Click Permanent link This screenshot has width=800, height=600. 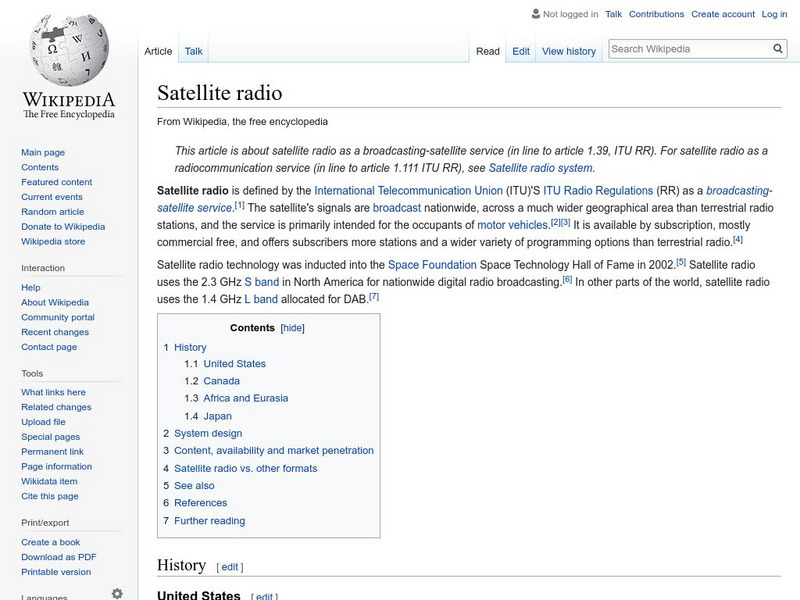(52, 451)
